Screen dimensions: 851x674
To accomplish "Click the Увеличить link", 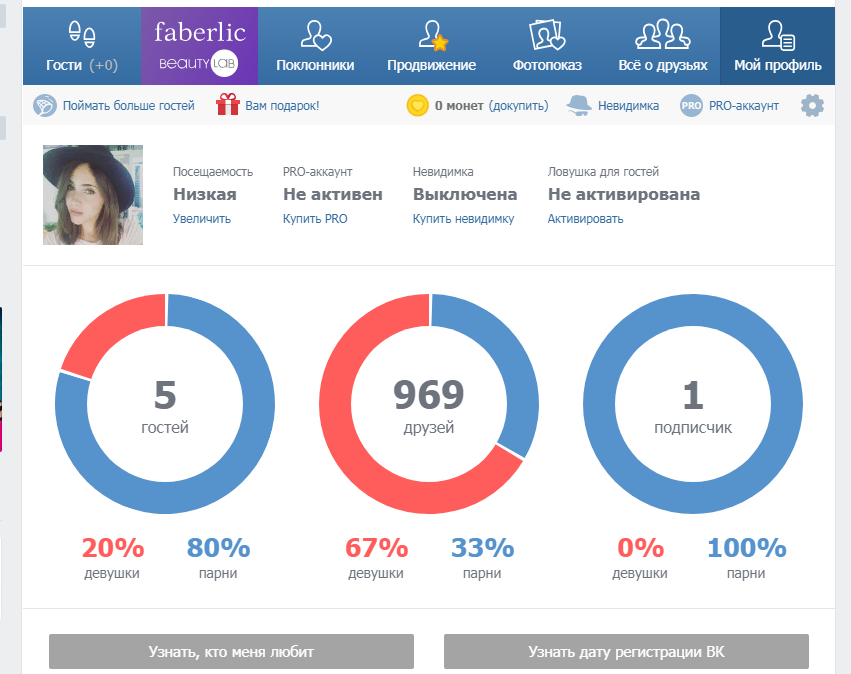I will point(202,219).
